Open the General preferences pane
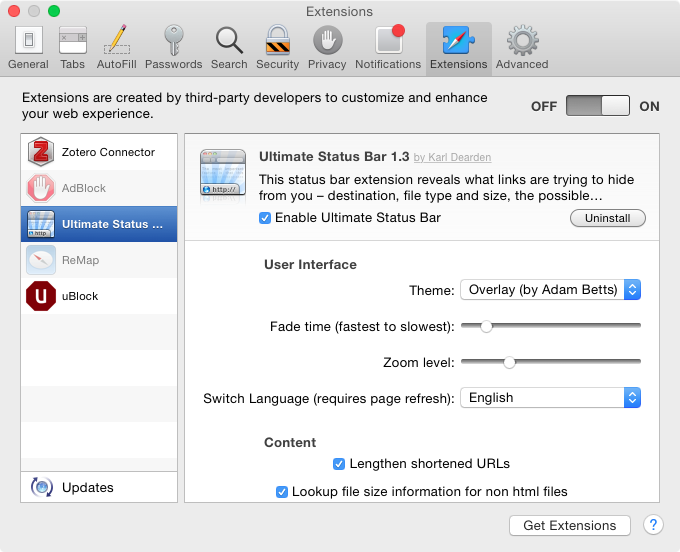680x552 pixels. coord(29,48)
